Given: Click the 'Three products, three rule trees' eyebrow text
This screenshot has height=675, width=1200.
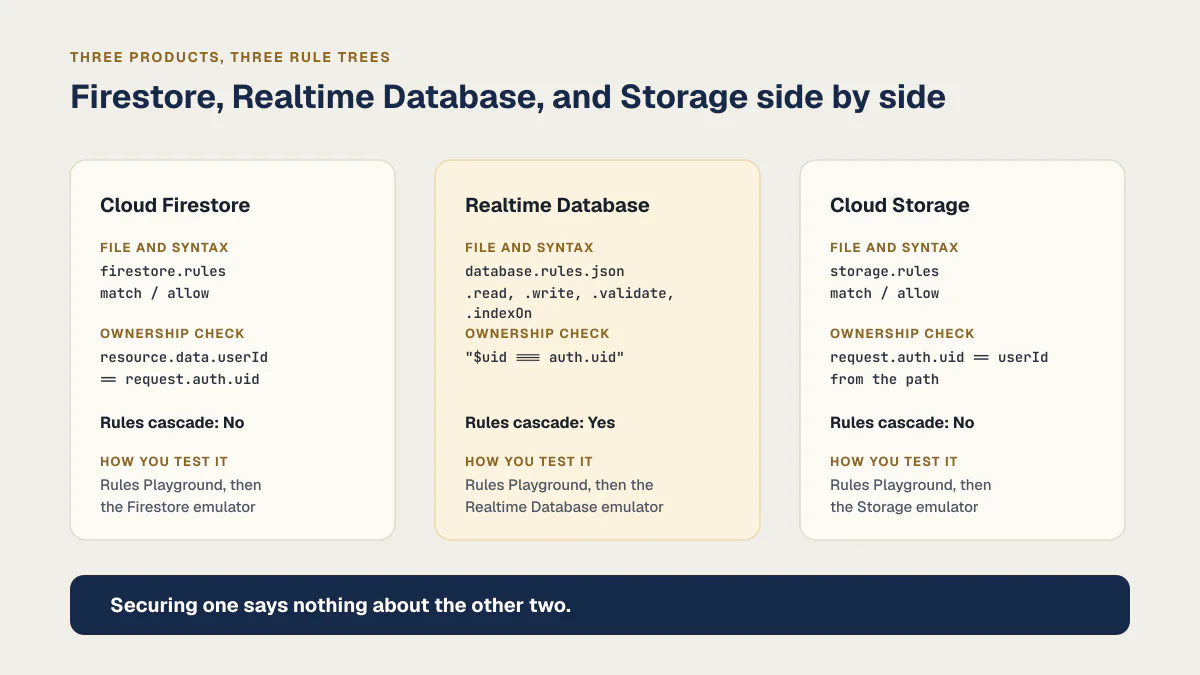Looking at the screenshot, I should coord(230,57).
